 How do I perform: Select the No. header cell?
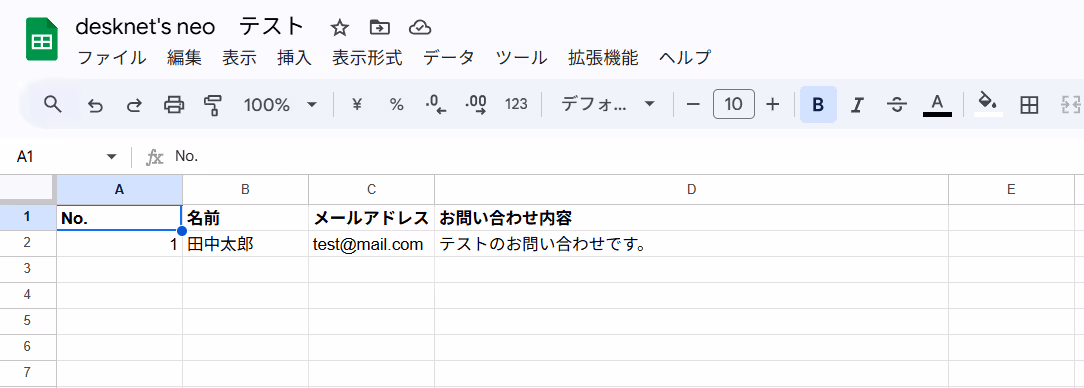120,218
